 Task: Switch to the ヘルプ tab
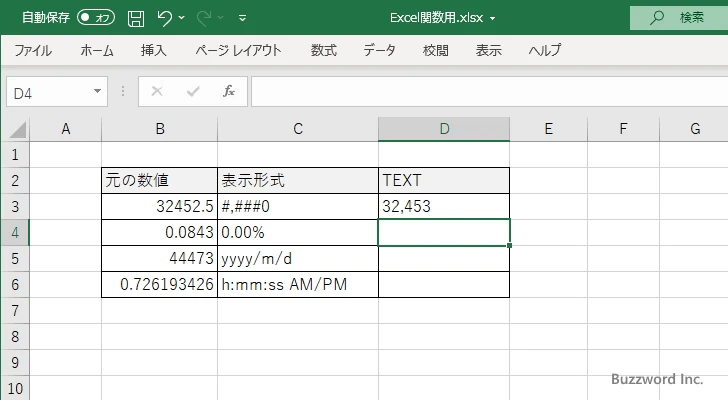(545, 50)
